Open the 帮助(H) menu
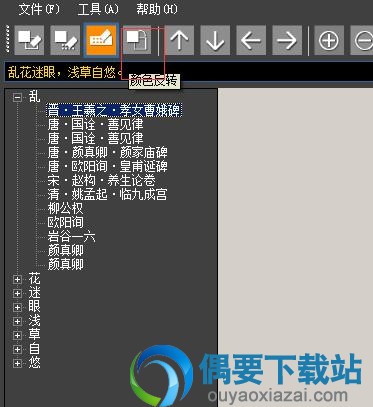Viewport: 373px width, 407px height. pos(157,9)
